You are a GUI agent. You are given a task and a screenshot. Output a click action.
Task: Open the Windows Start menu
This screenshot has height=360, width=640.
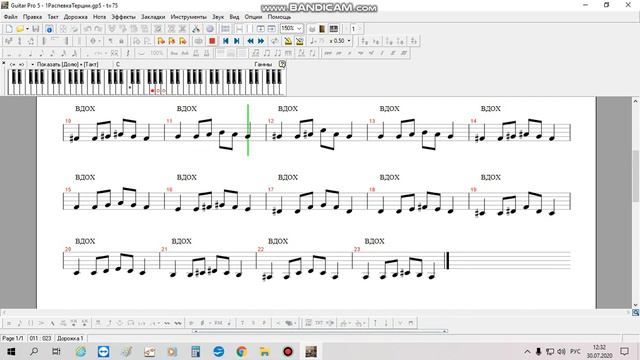pos(11,351)
